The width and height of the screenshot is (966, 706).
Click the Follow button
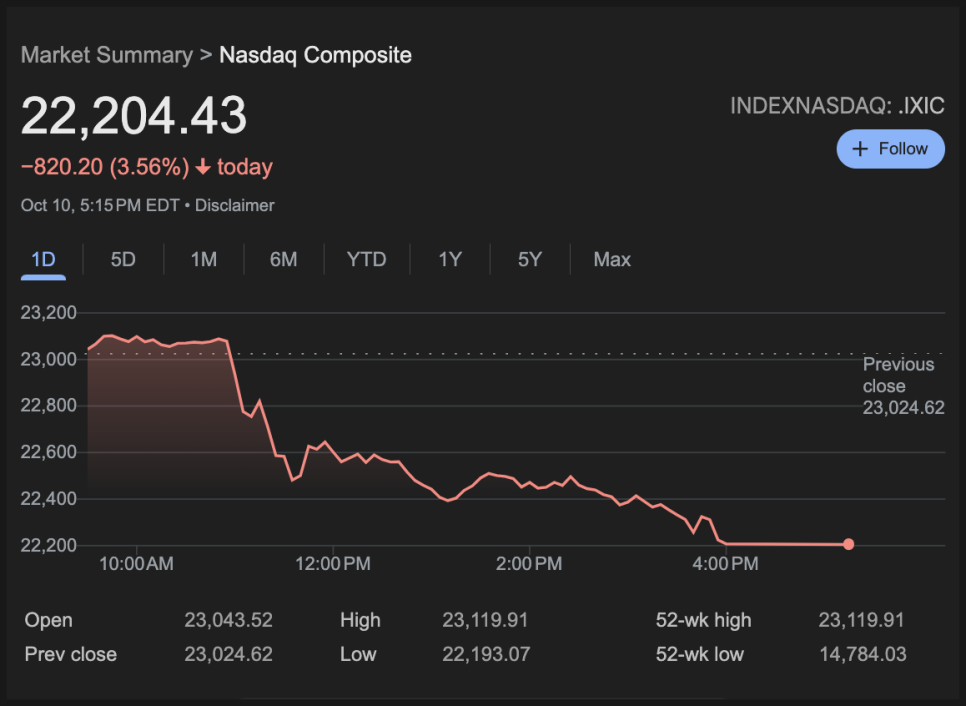[890, 149]
